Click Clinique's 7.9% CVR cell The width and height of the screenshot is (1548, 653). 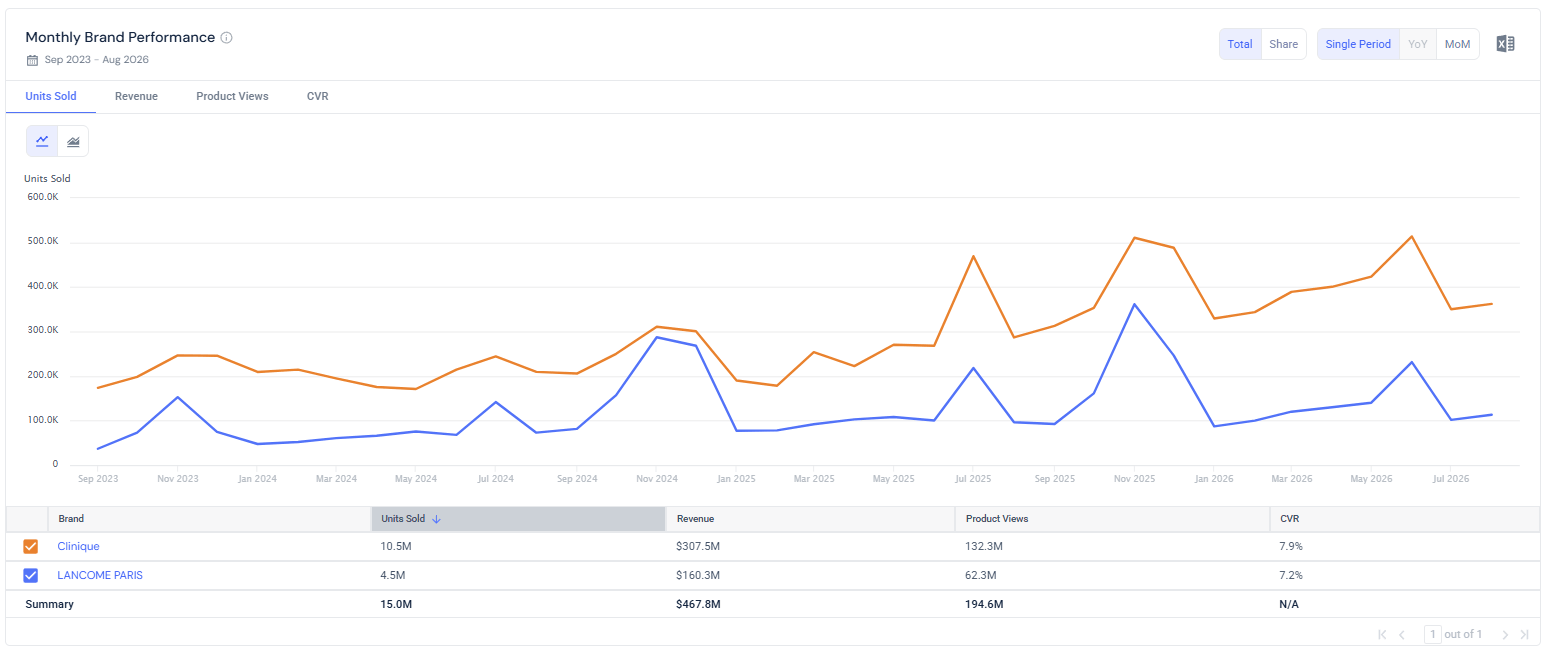pos(1291,546)
